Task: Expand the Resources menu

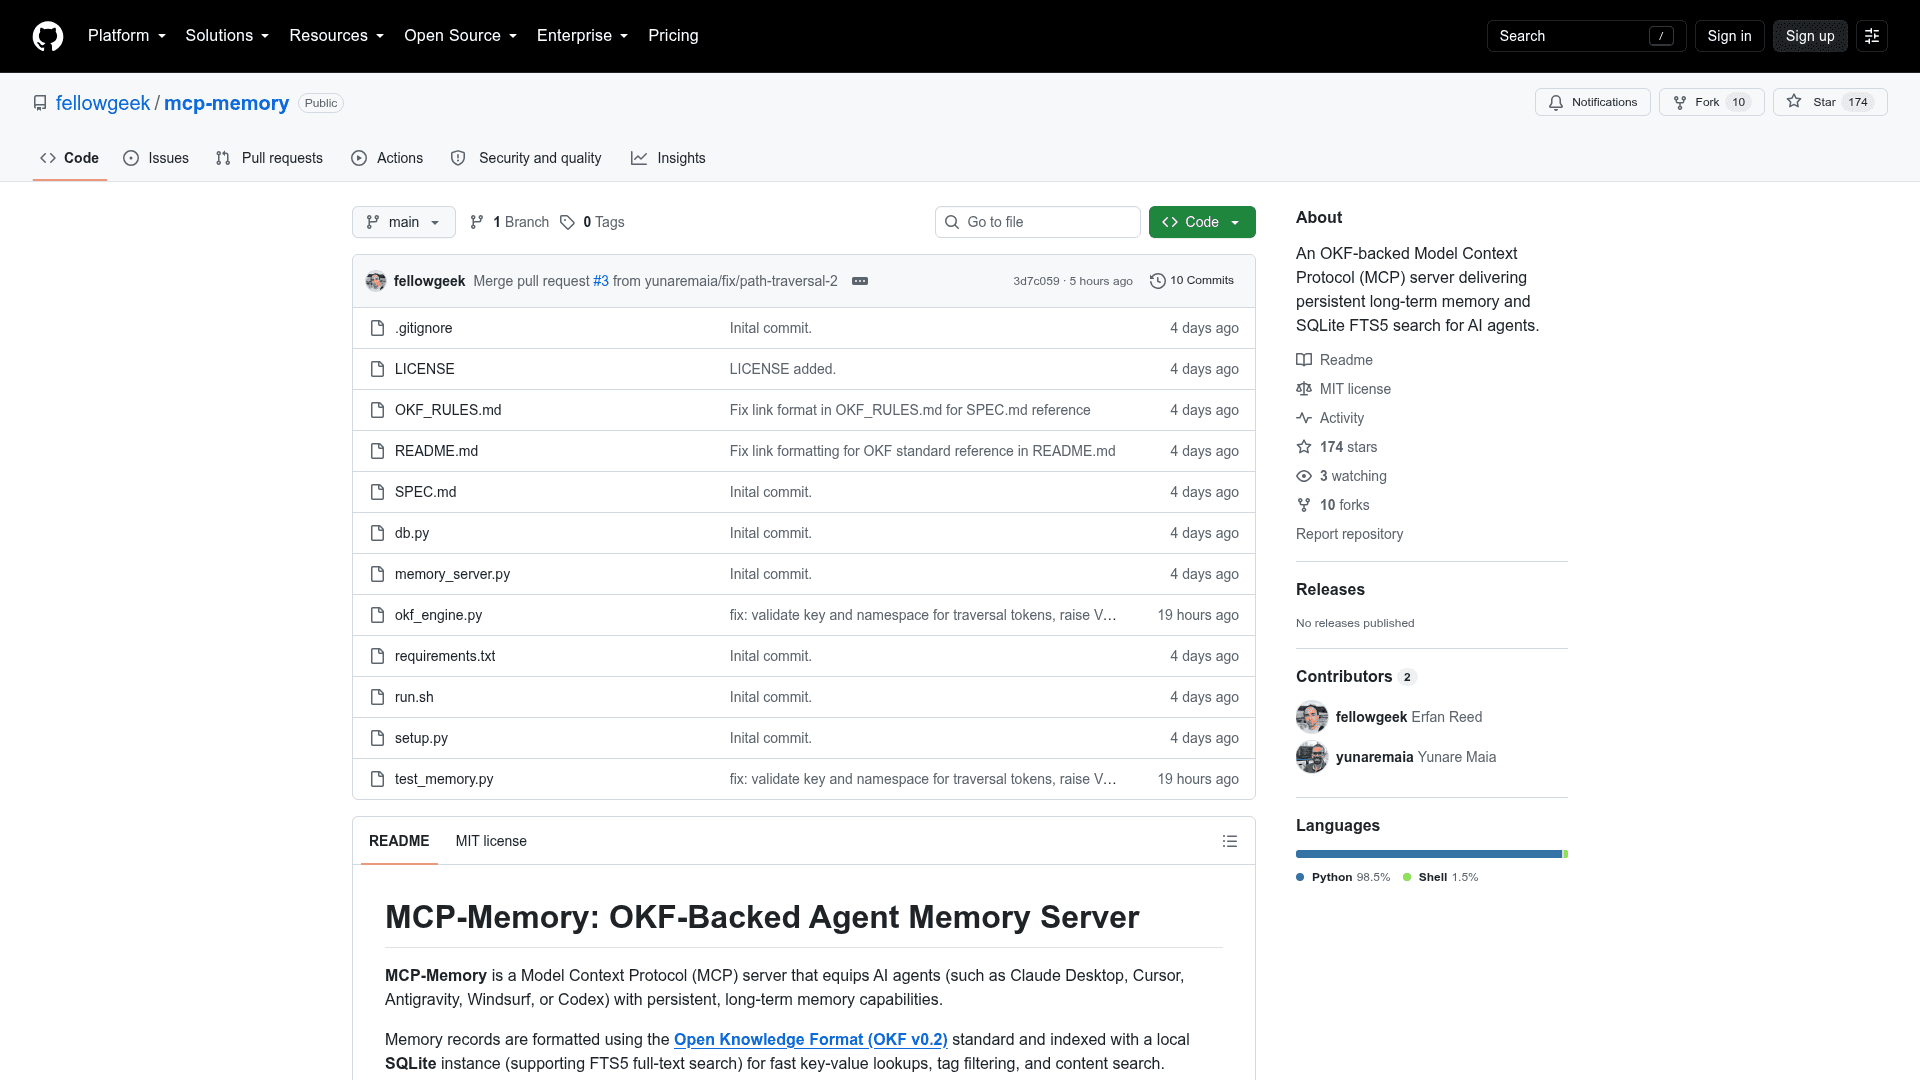Action: 336,36
